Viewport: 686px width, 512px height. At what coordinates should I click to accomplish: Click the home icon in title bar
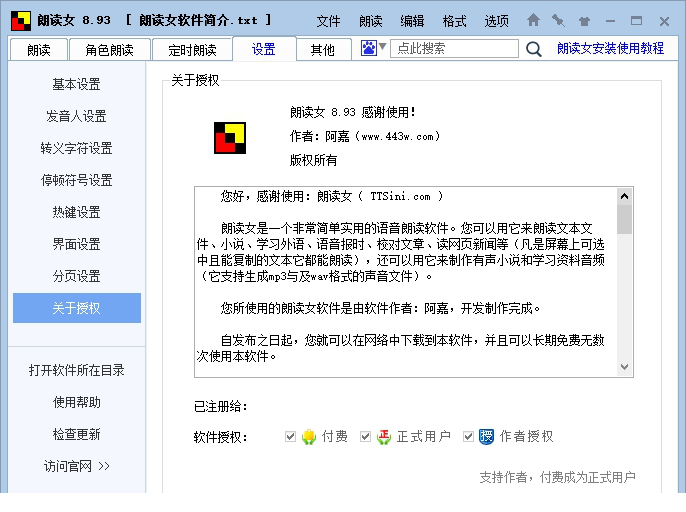tap(533, 20)
